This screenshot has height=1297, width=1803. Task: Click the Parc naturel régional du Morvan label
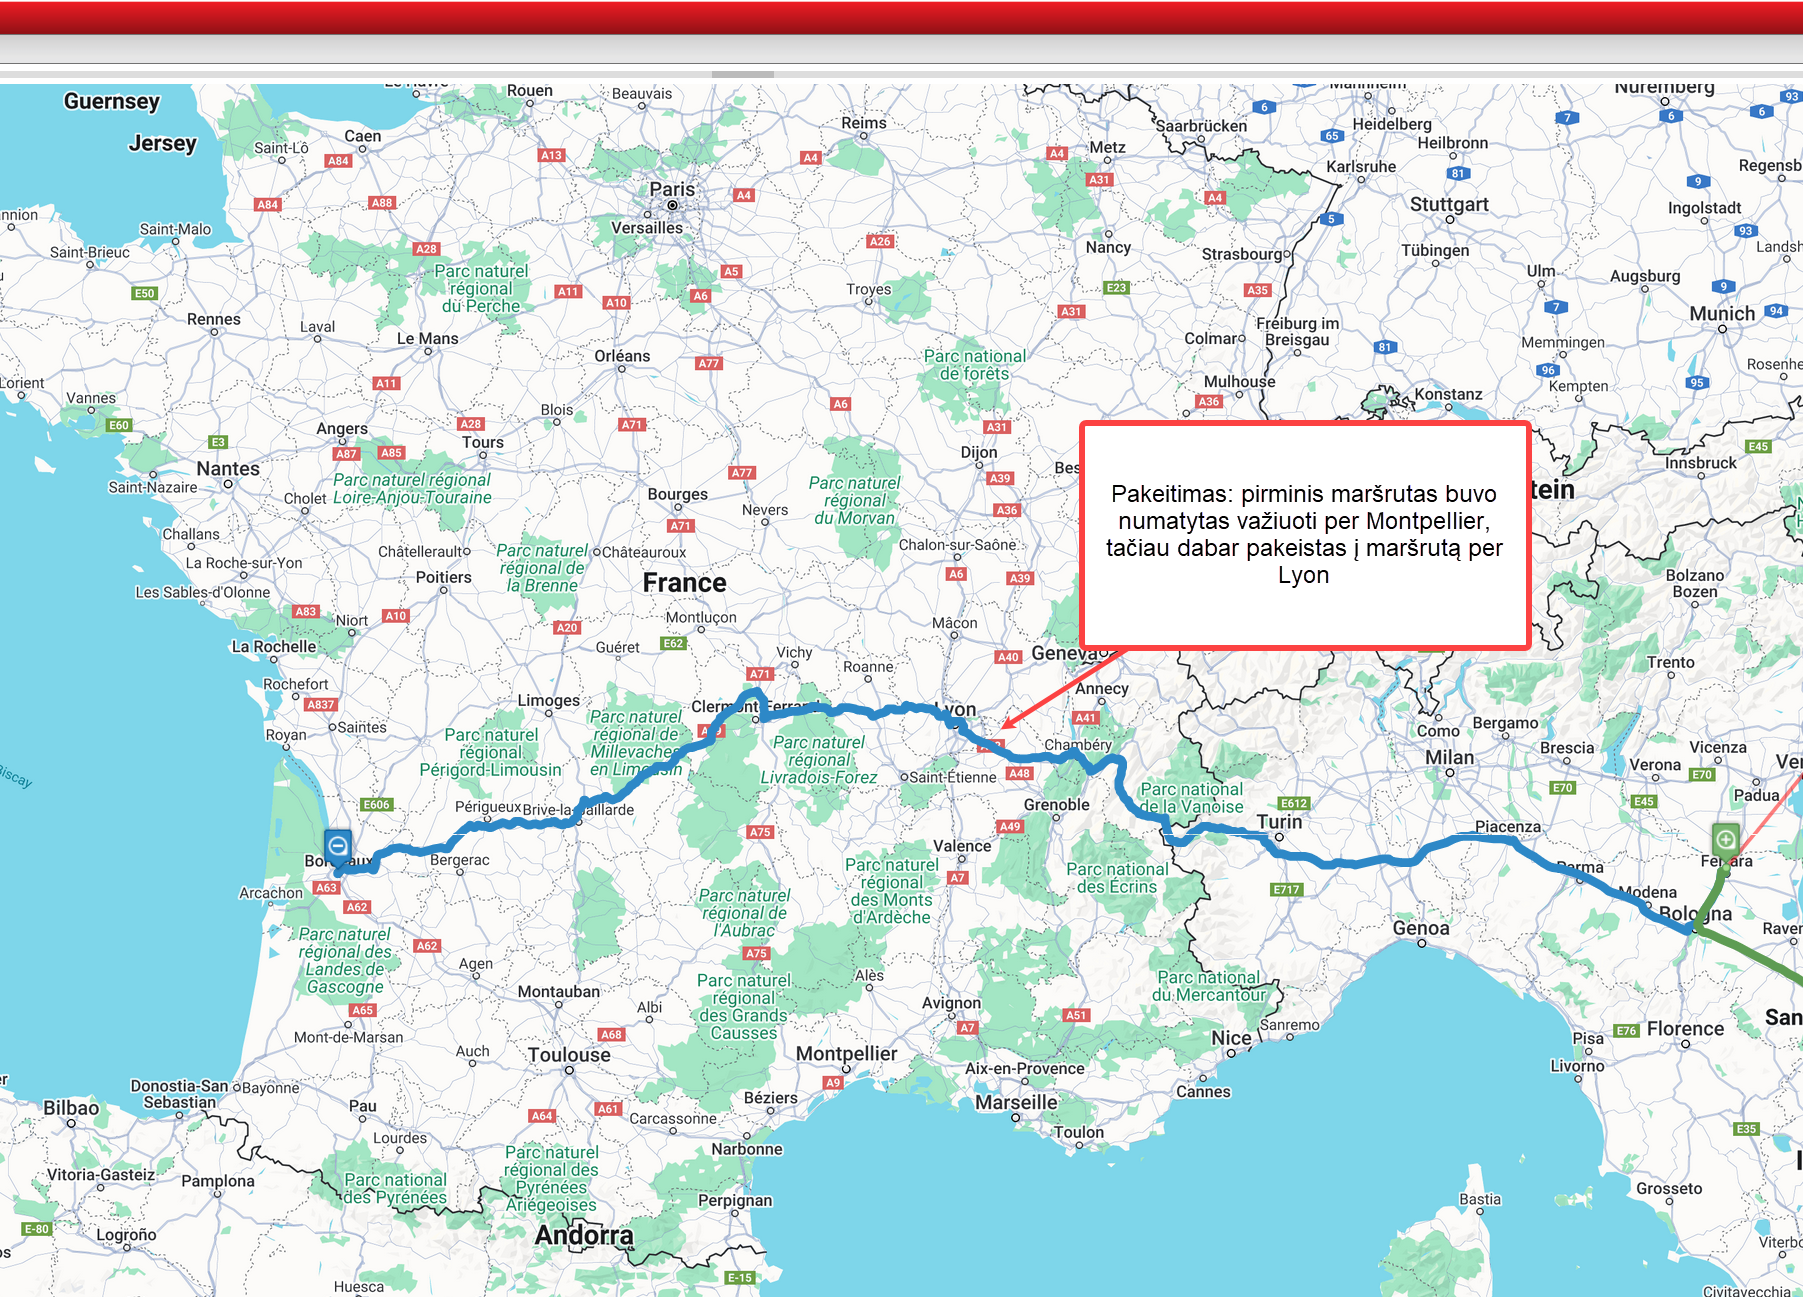pos(854,500)
